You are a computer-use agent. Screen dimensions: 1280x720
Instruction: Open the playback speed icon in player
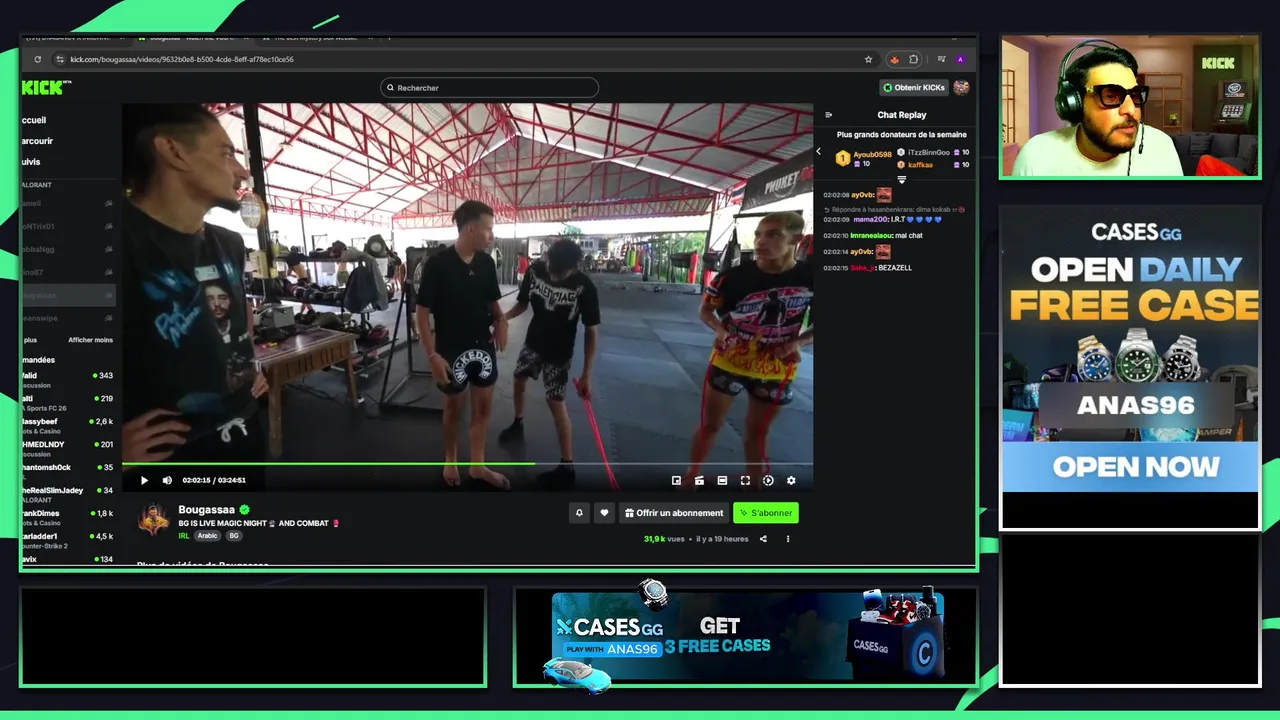click(x=768, y=480)
